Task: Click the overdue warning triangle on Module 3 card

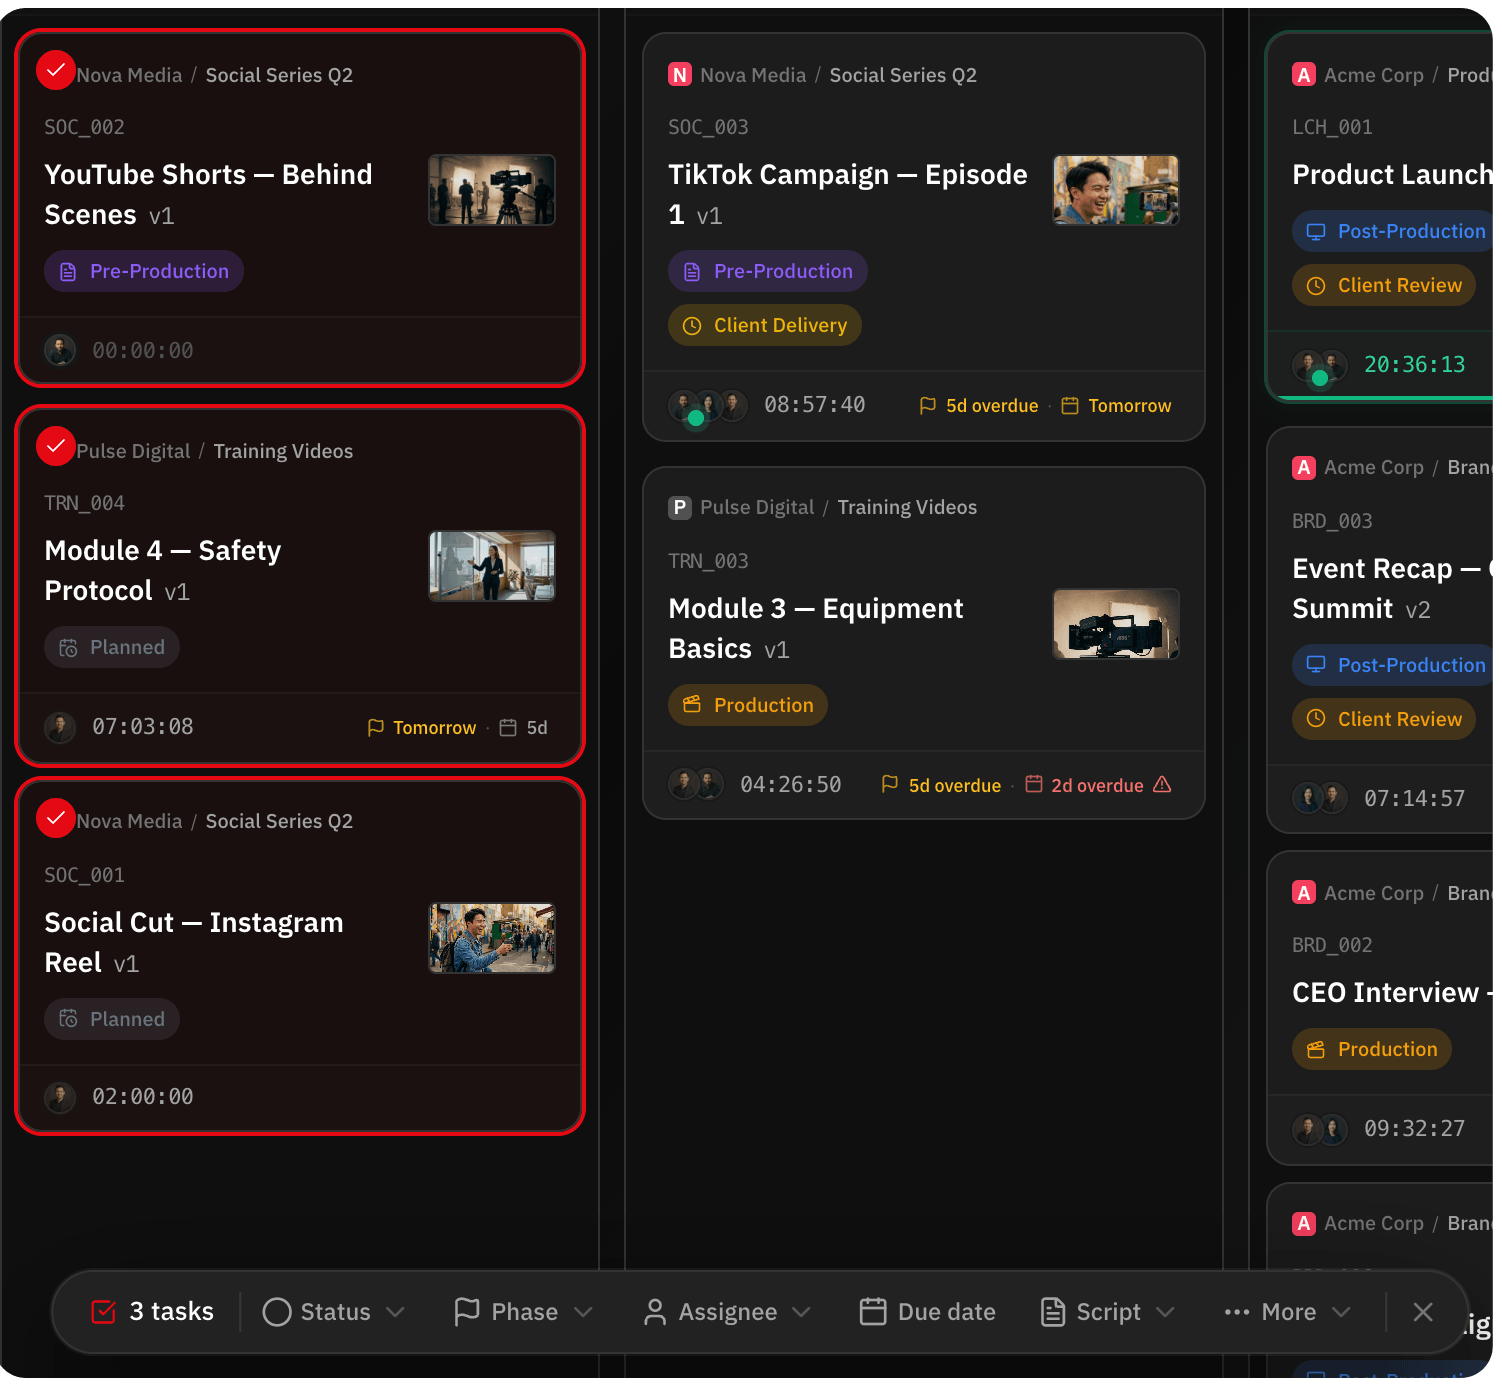Action: pos(1162,784)
